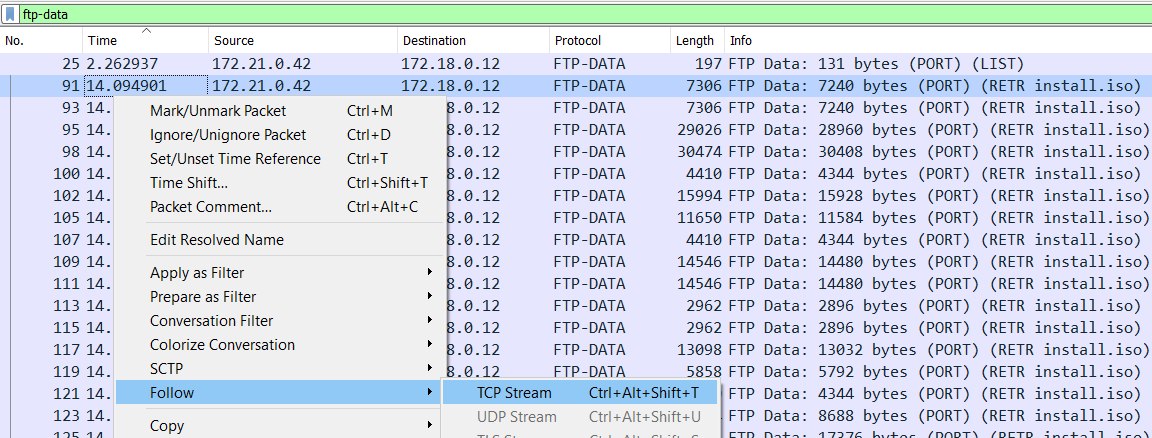Click the Info cell showing 8688 bytes
Viewport: 1152px width, 438px height.
[935, 416]
